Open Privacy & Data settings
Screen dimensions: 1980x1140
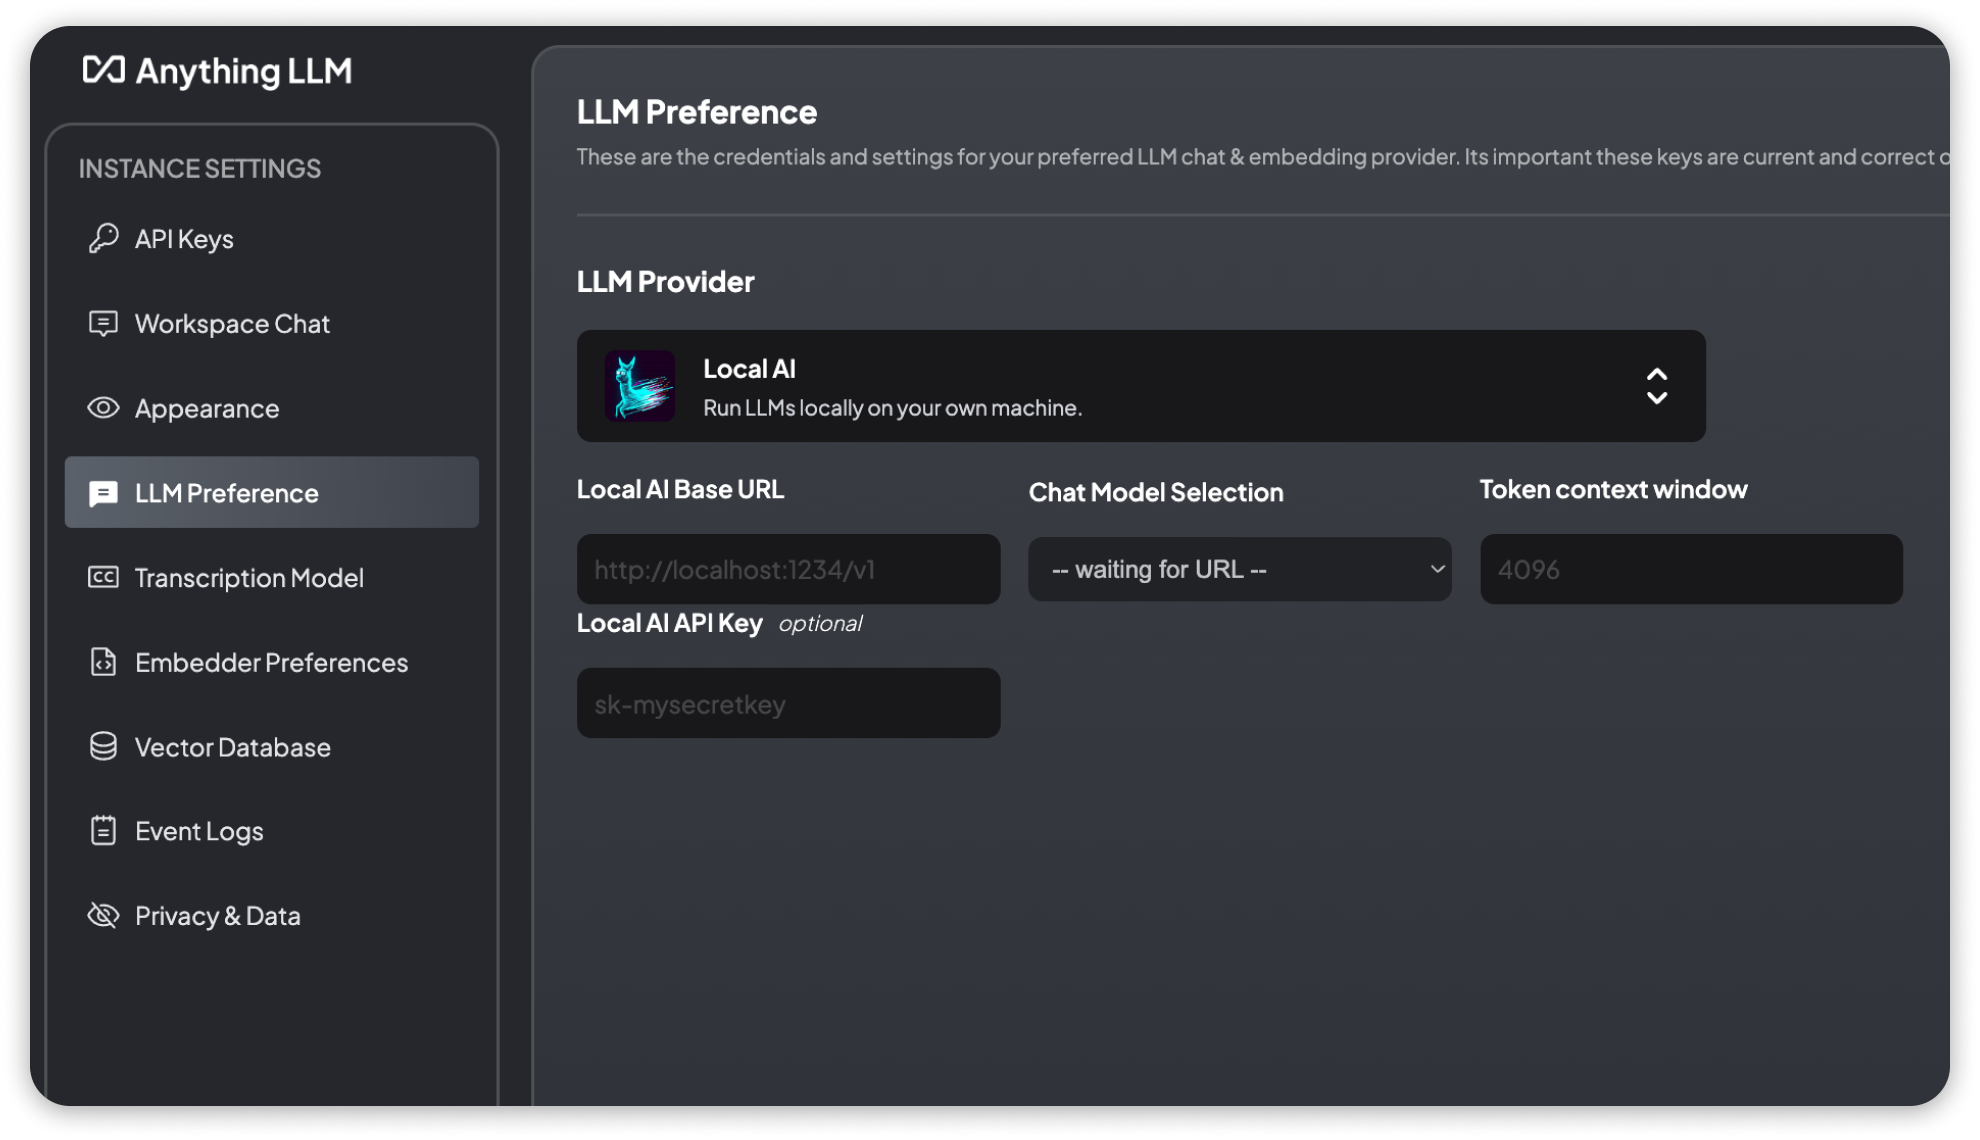272,916
